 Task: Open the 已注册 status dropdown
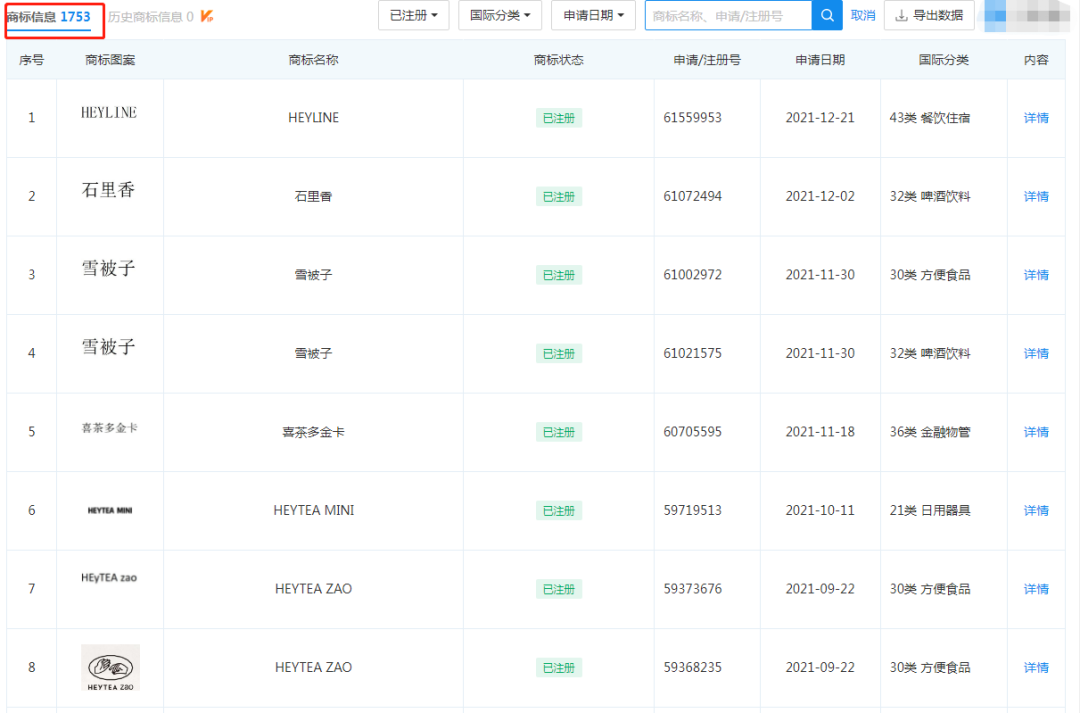click(413, 15)
